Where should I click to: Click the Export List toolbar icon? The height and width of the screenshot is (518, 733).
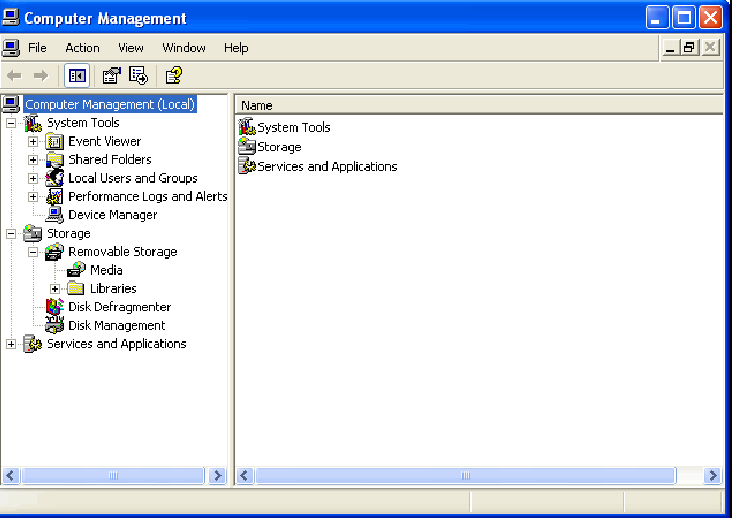click(138, 75)
